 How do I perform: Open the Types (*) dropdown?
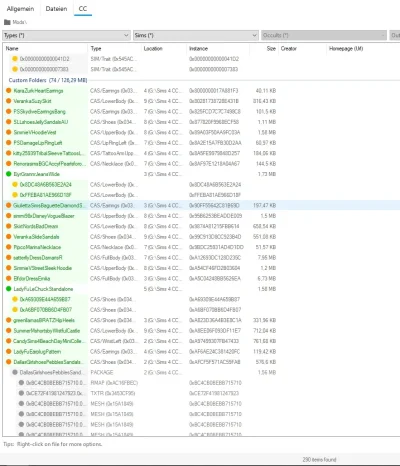coord(66,35)
